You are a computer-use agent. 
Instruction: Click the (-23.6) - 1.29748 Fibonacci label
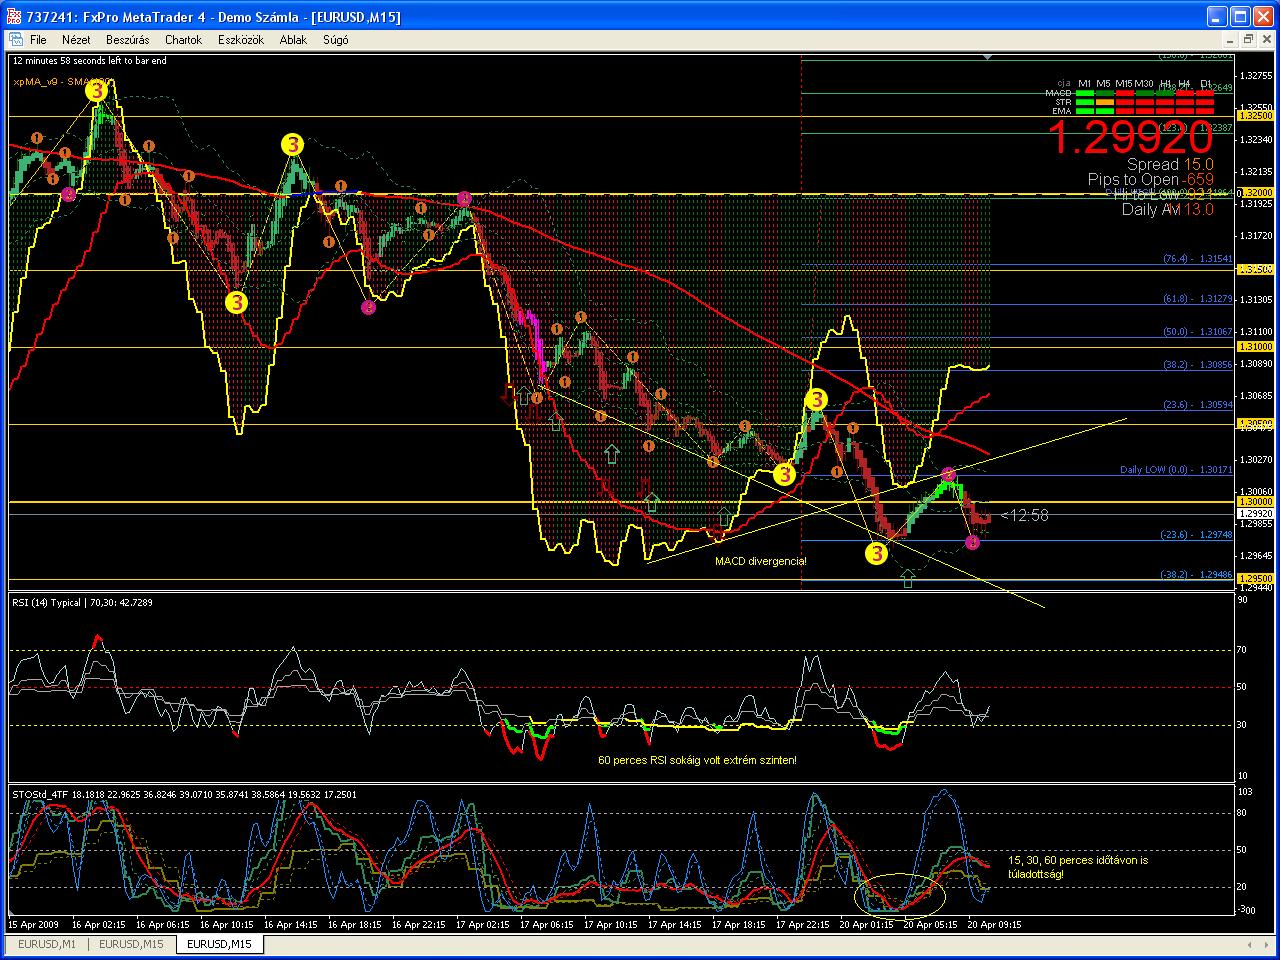[x=1197, y=535]
